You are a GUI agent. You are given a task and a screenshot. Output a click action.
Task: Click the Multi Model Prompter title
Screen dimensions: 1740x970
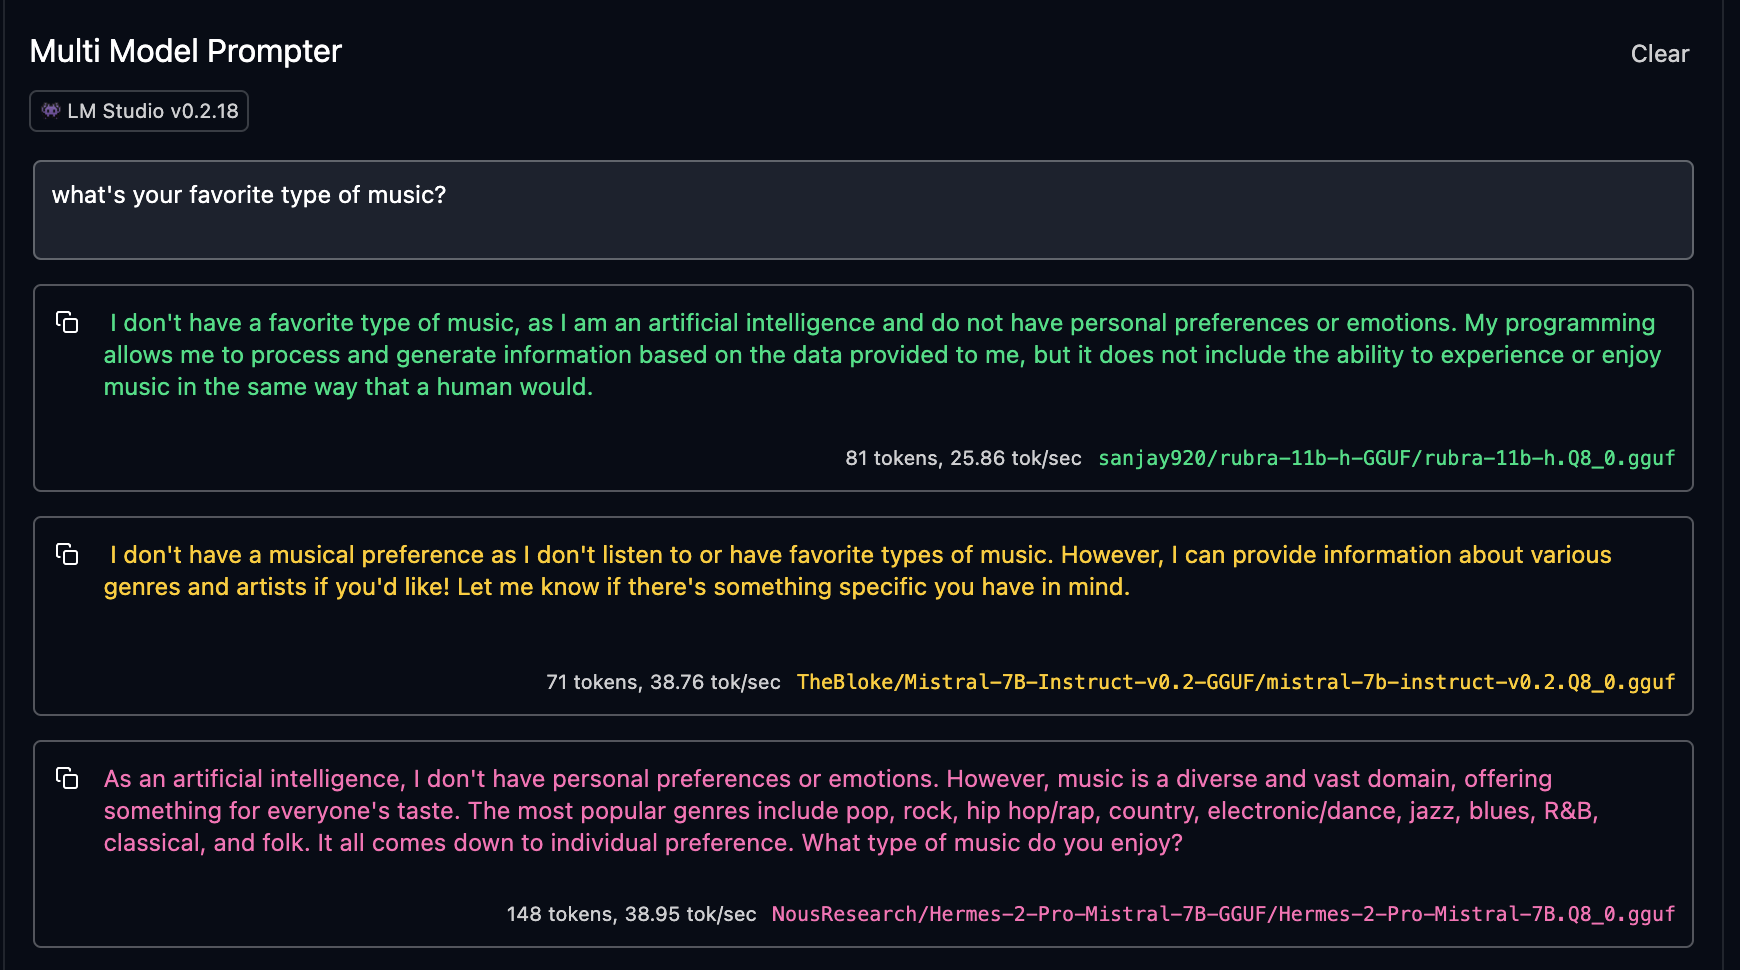[x=186, y=51]
